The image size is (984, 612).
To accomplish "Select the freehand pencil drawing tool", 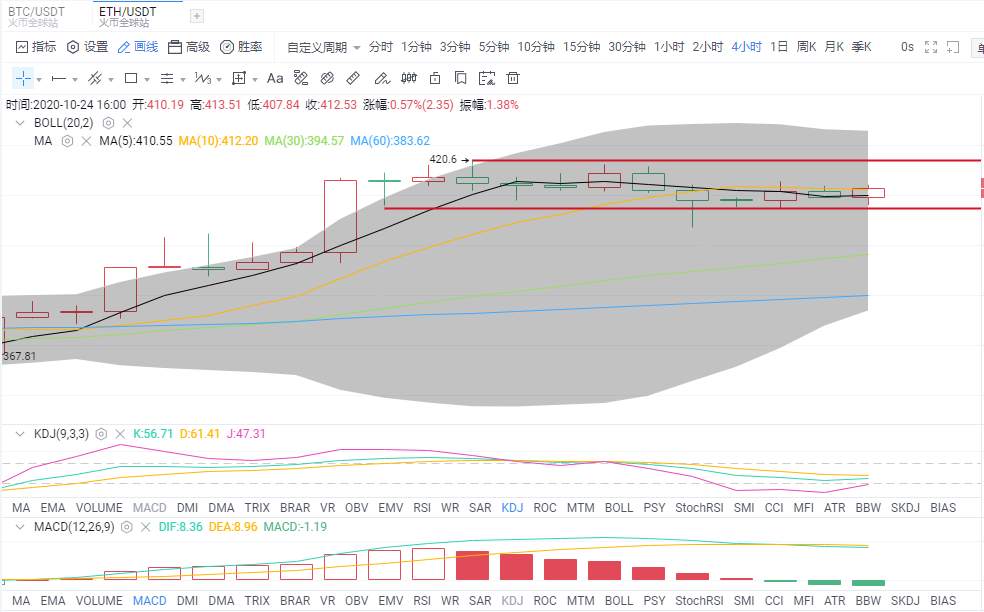I will coord(382,78).
